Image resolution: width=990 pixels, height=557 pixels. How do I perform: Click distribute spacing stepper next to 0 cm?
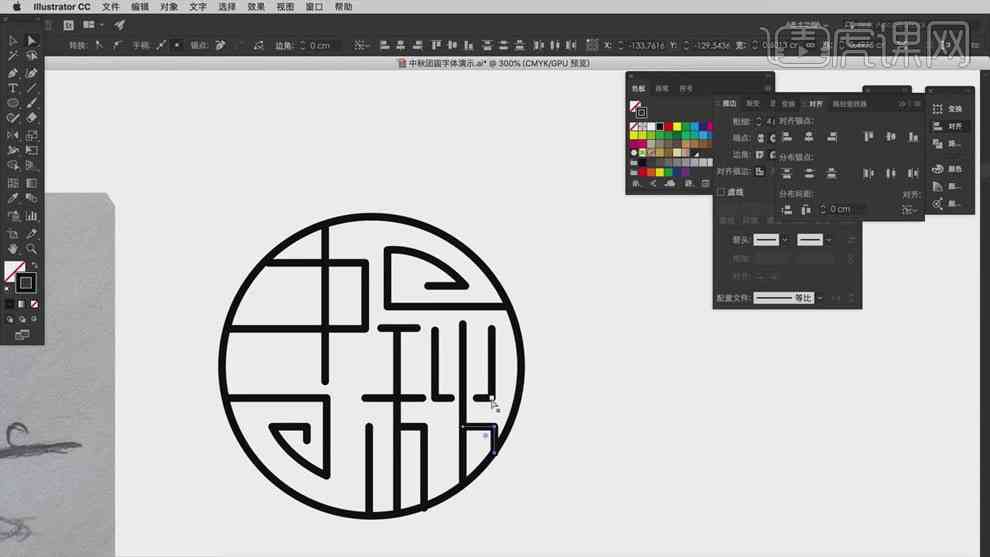coord(823,209)
